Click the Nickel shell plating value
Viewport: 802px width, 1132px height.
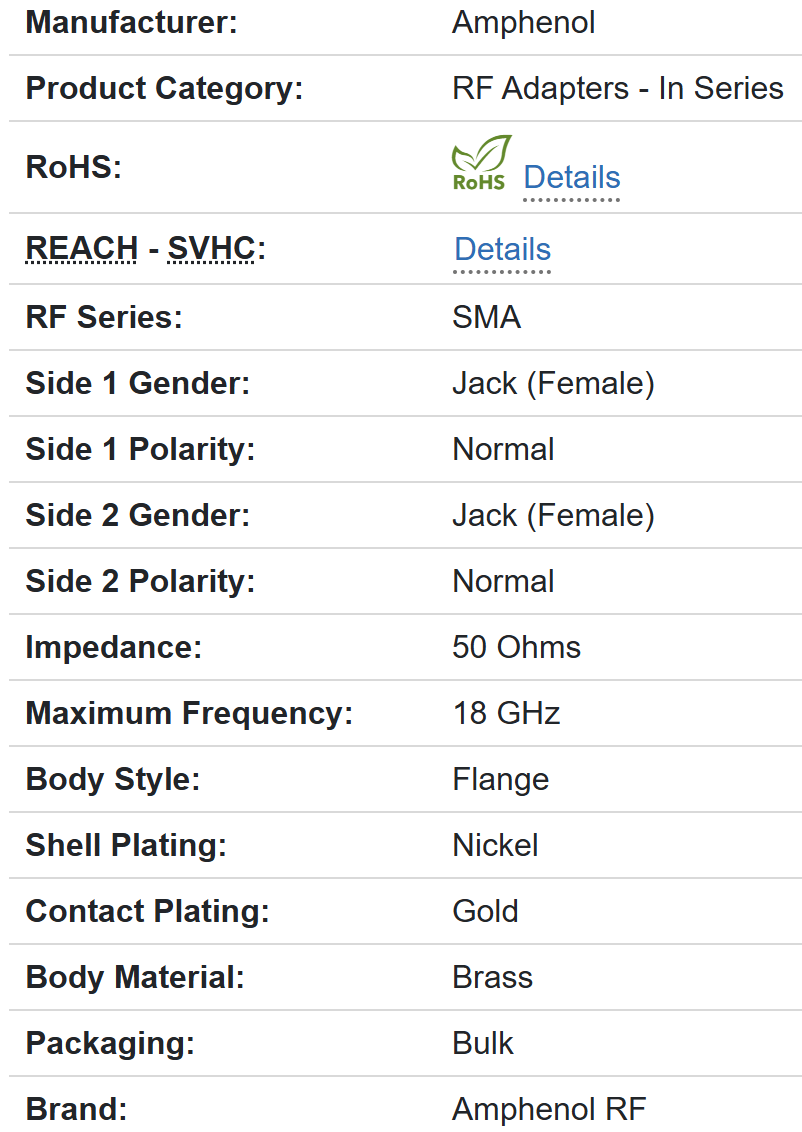[x=495, y=846]
